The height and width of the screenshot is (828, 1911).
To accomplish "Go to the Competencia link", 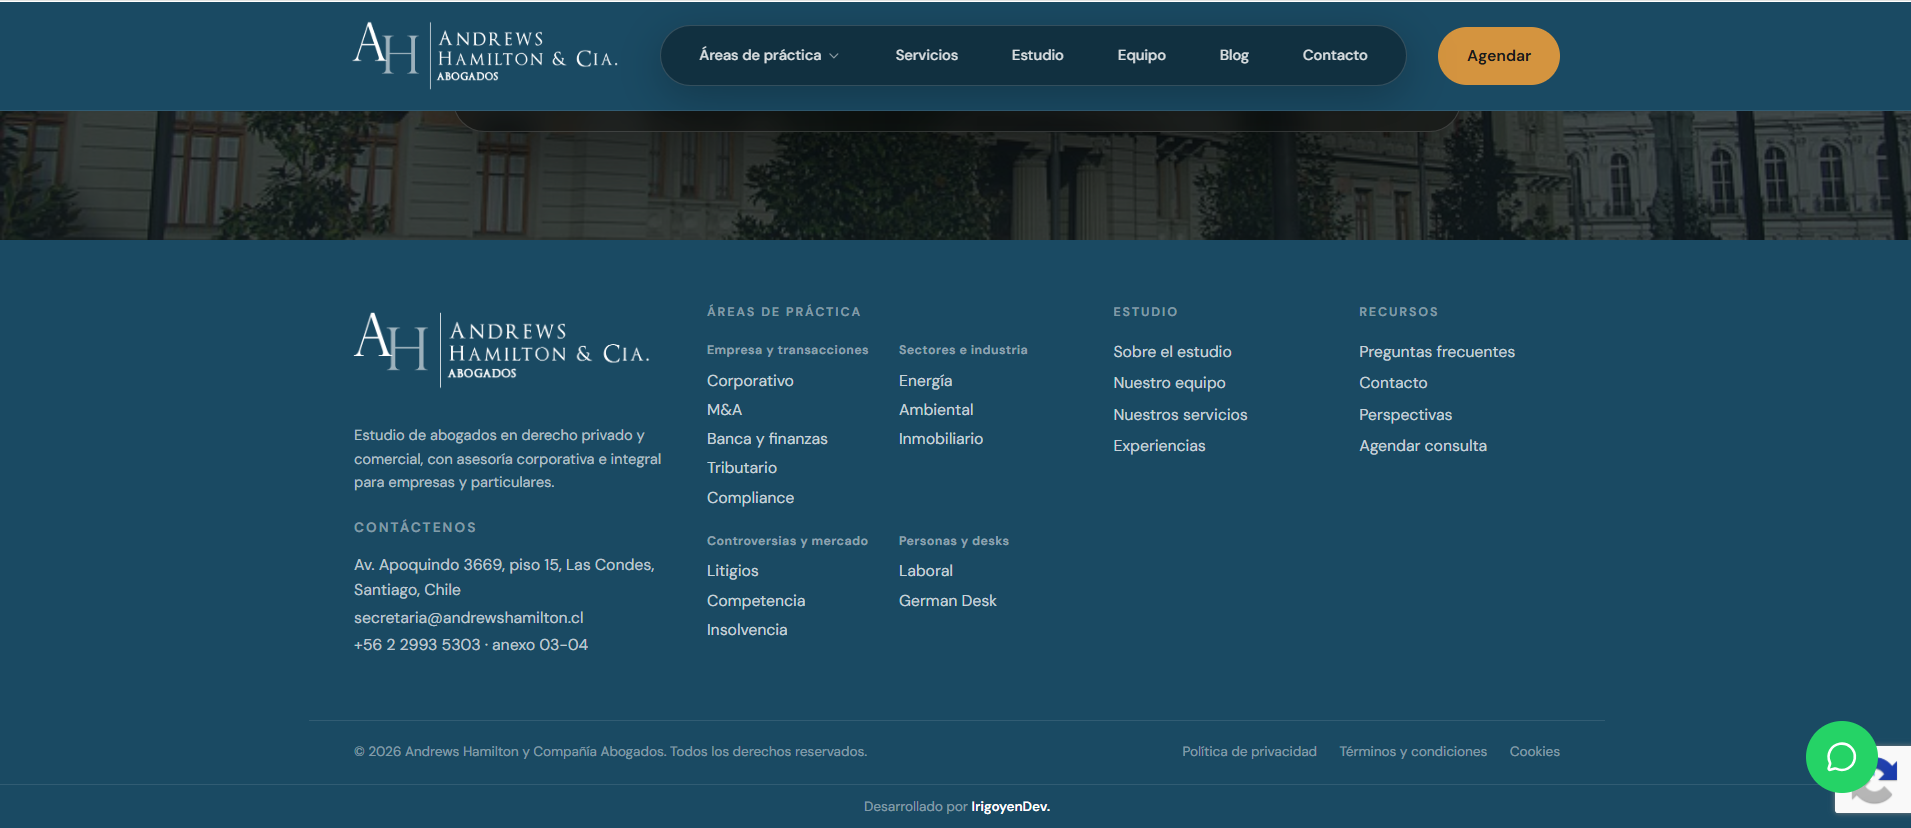I will (x=756, y=601).
